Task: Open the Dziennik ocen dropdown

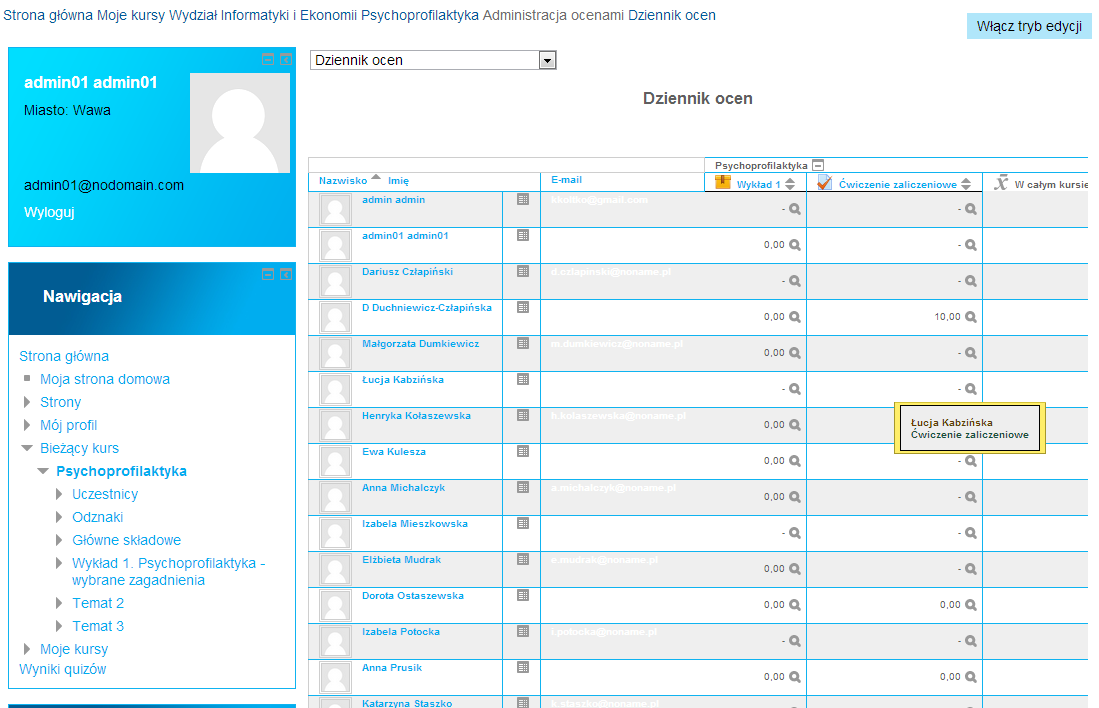Action: 432,60
